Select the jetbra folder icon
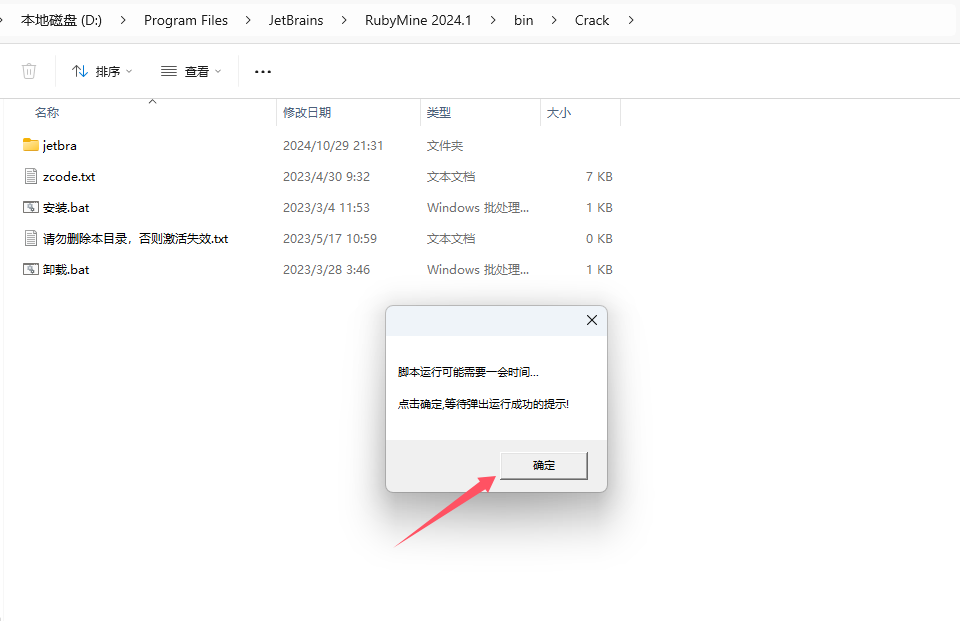Viewport: 960px width, 621px height. tap(31, 145)
